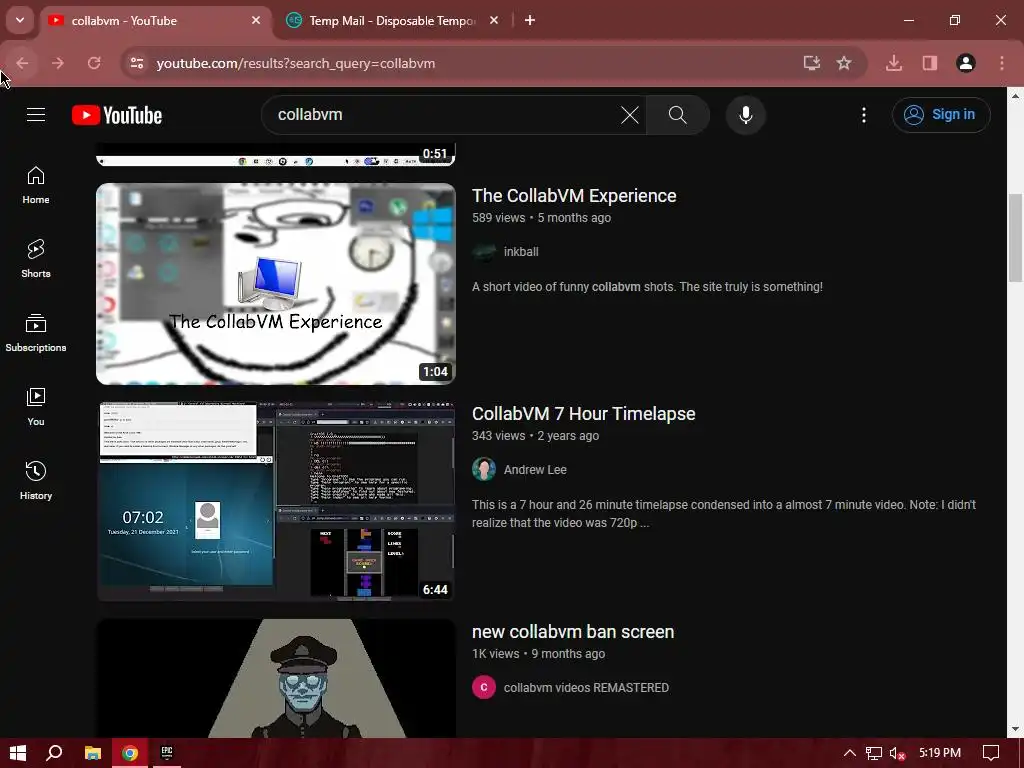
Task: Open Andrew Lee channel avatar
Action: [484, 470]
